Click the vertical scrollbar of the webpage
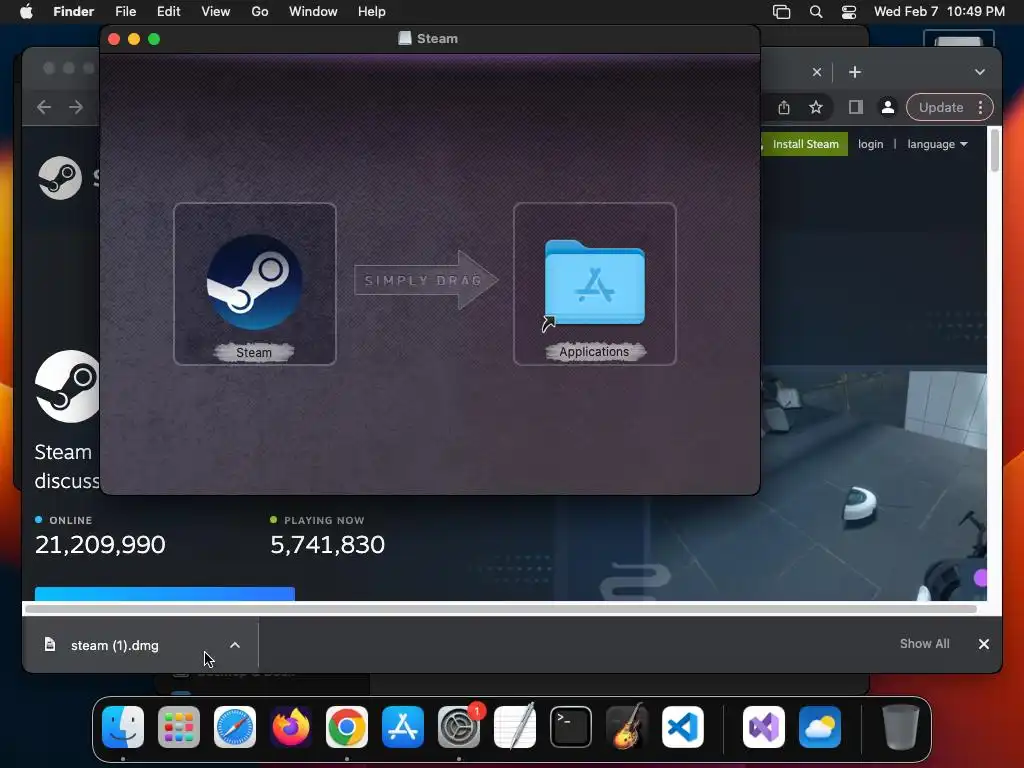 [x=995, y=150]
